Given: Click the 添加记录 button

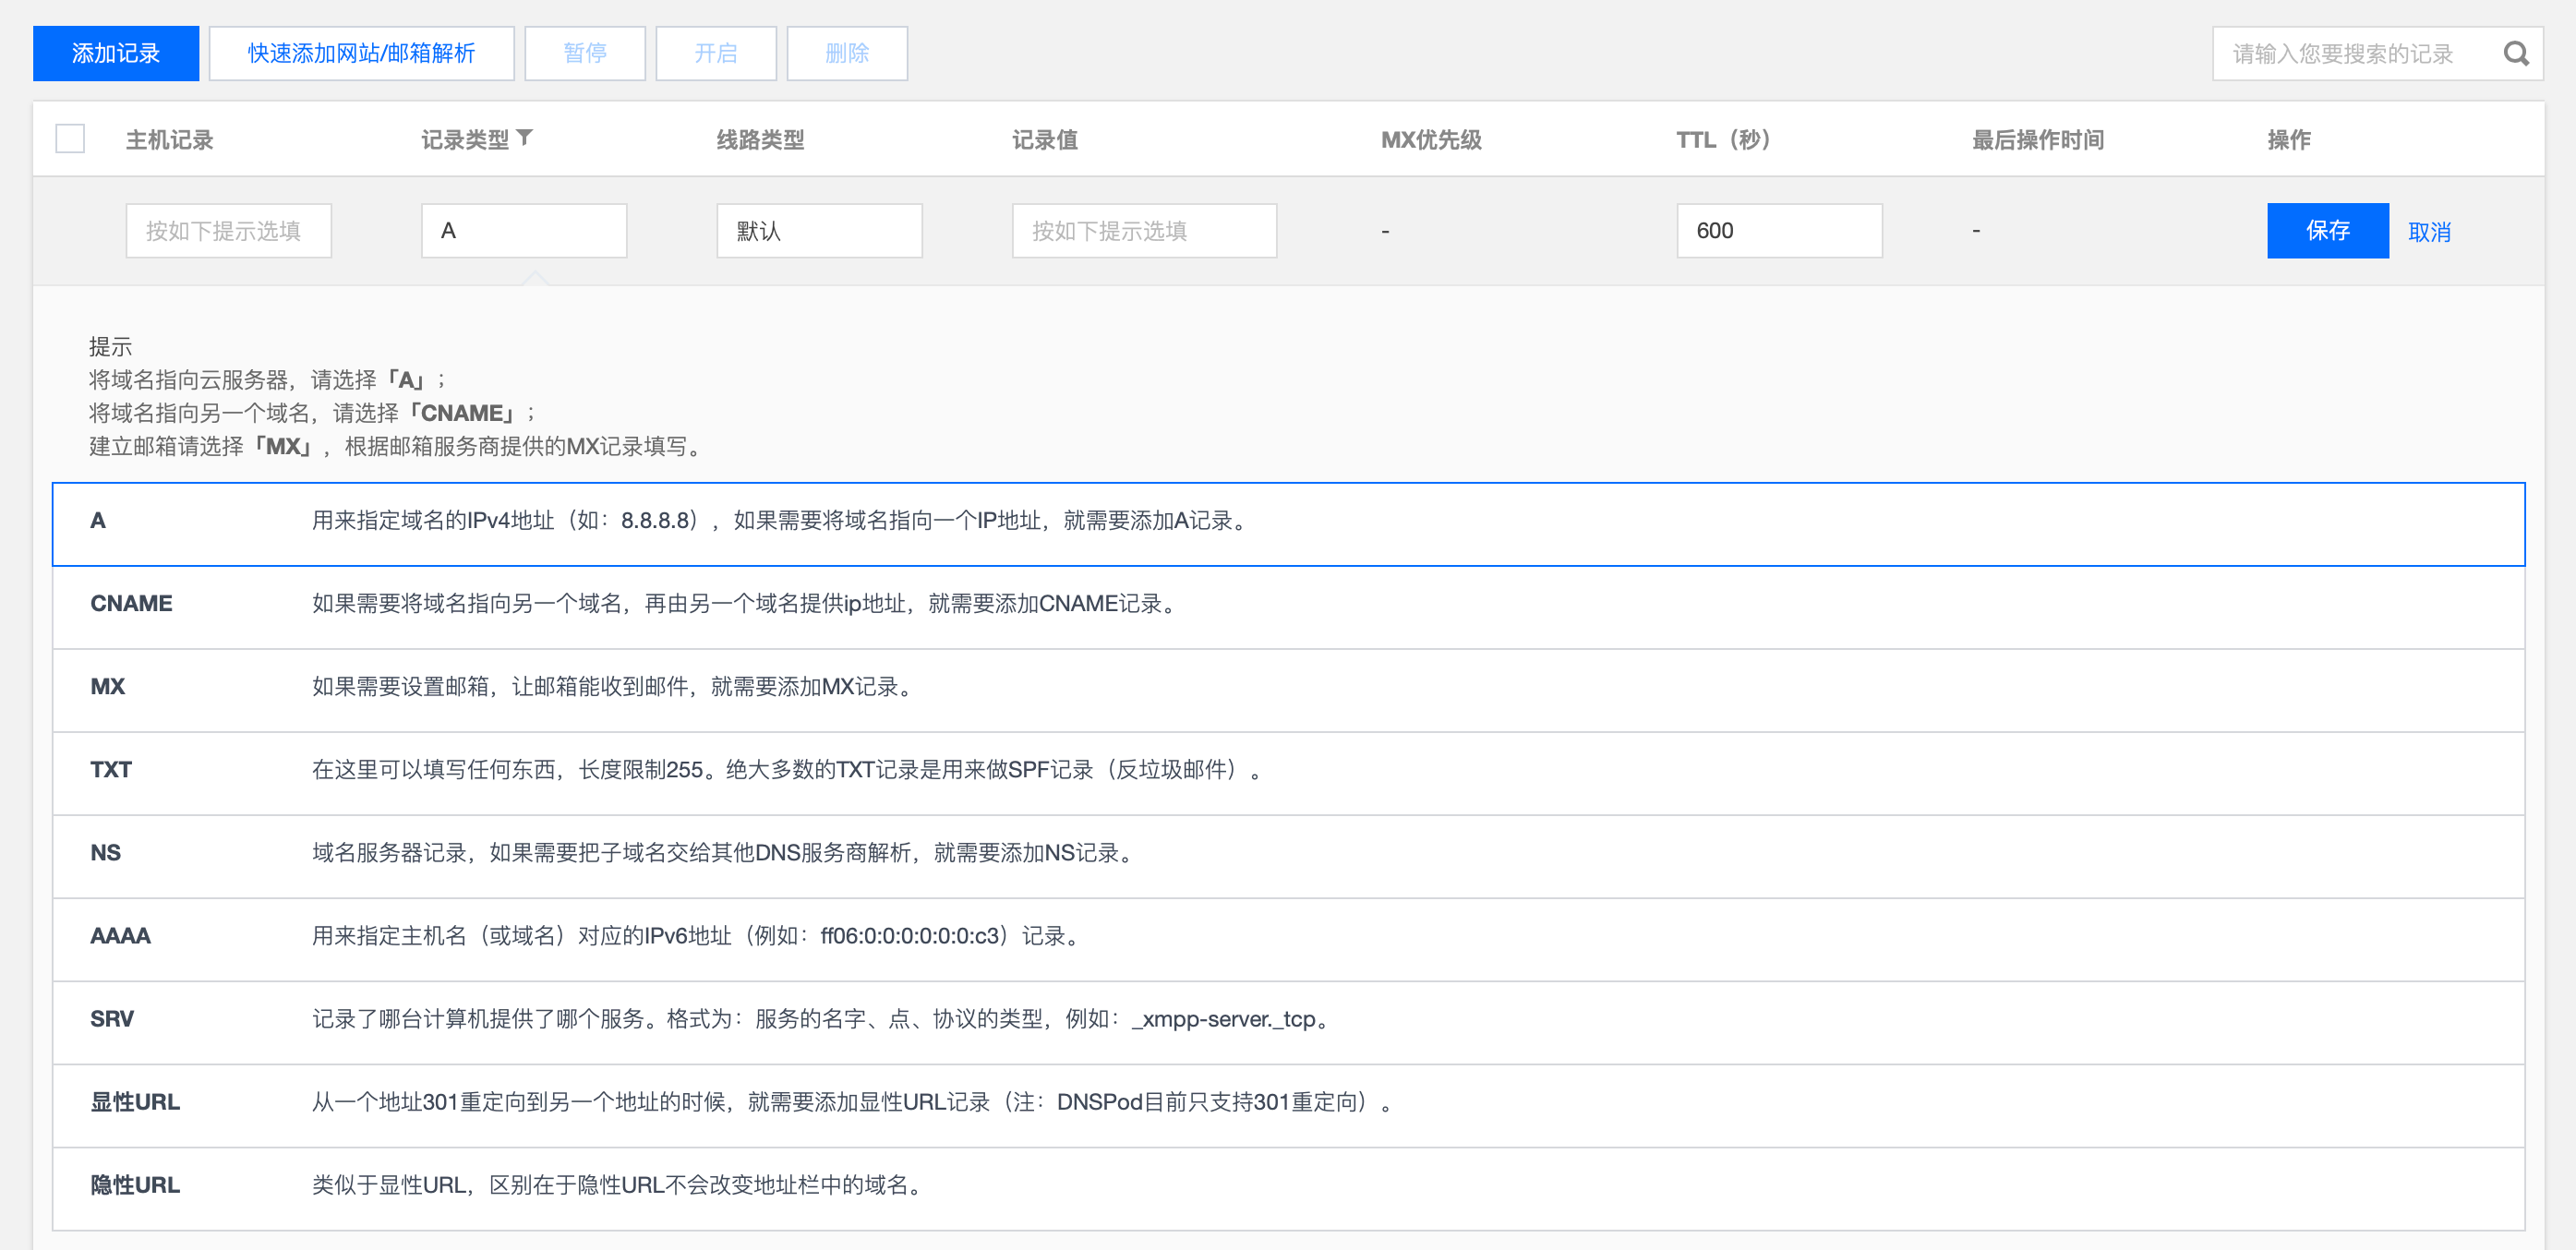Looking at the screenshot, I should [x=116, y=54].
